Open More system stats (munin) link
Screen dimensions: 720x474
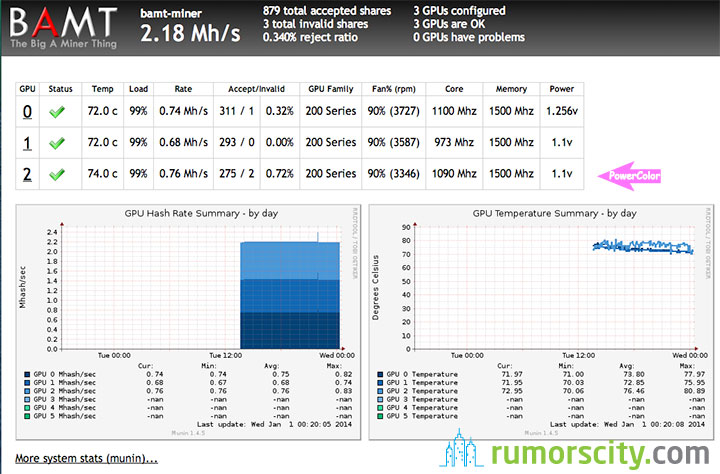[86, 458]
